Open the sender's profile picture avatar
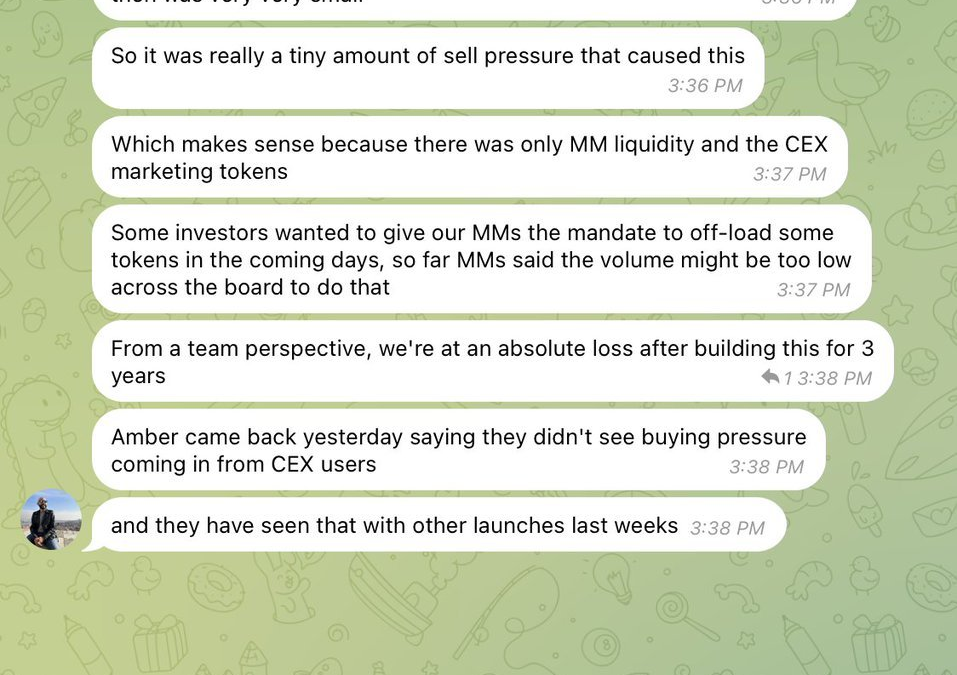 click(x=51, y=519)
